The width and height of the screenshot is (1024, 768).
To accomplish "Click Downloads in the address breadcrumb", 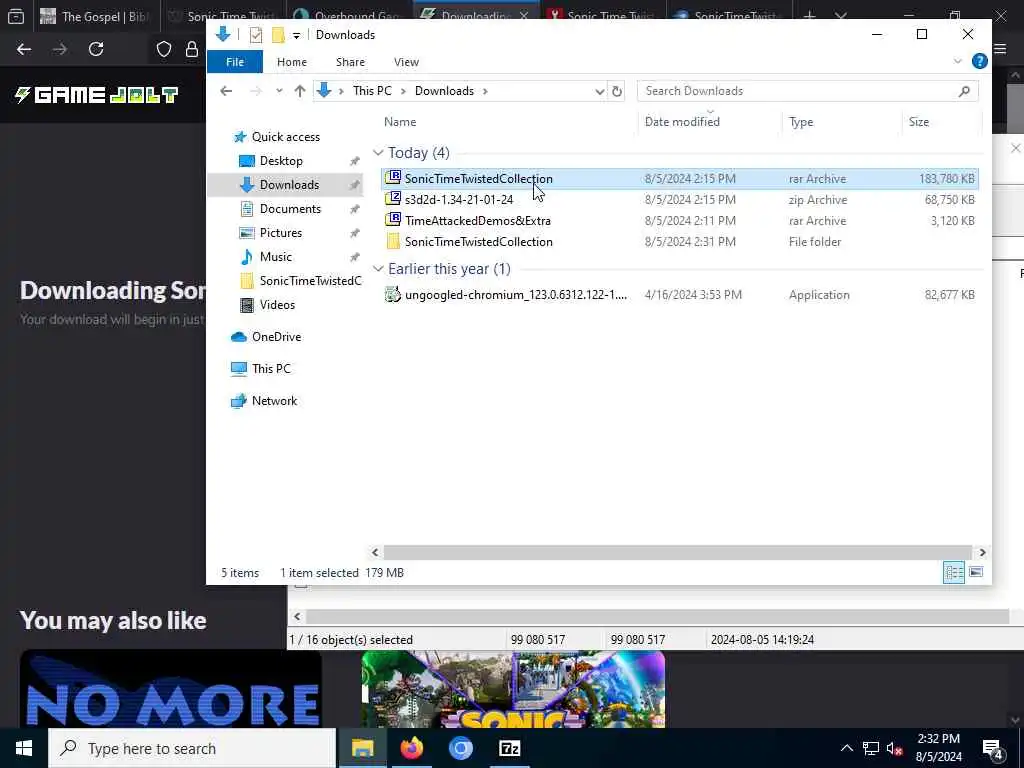I will [x=444, y=91].
